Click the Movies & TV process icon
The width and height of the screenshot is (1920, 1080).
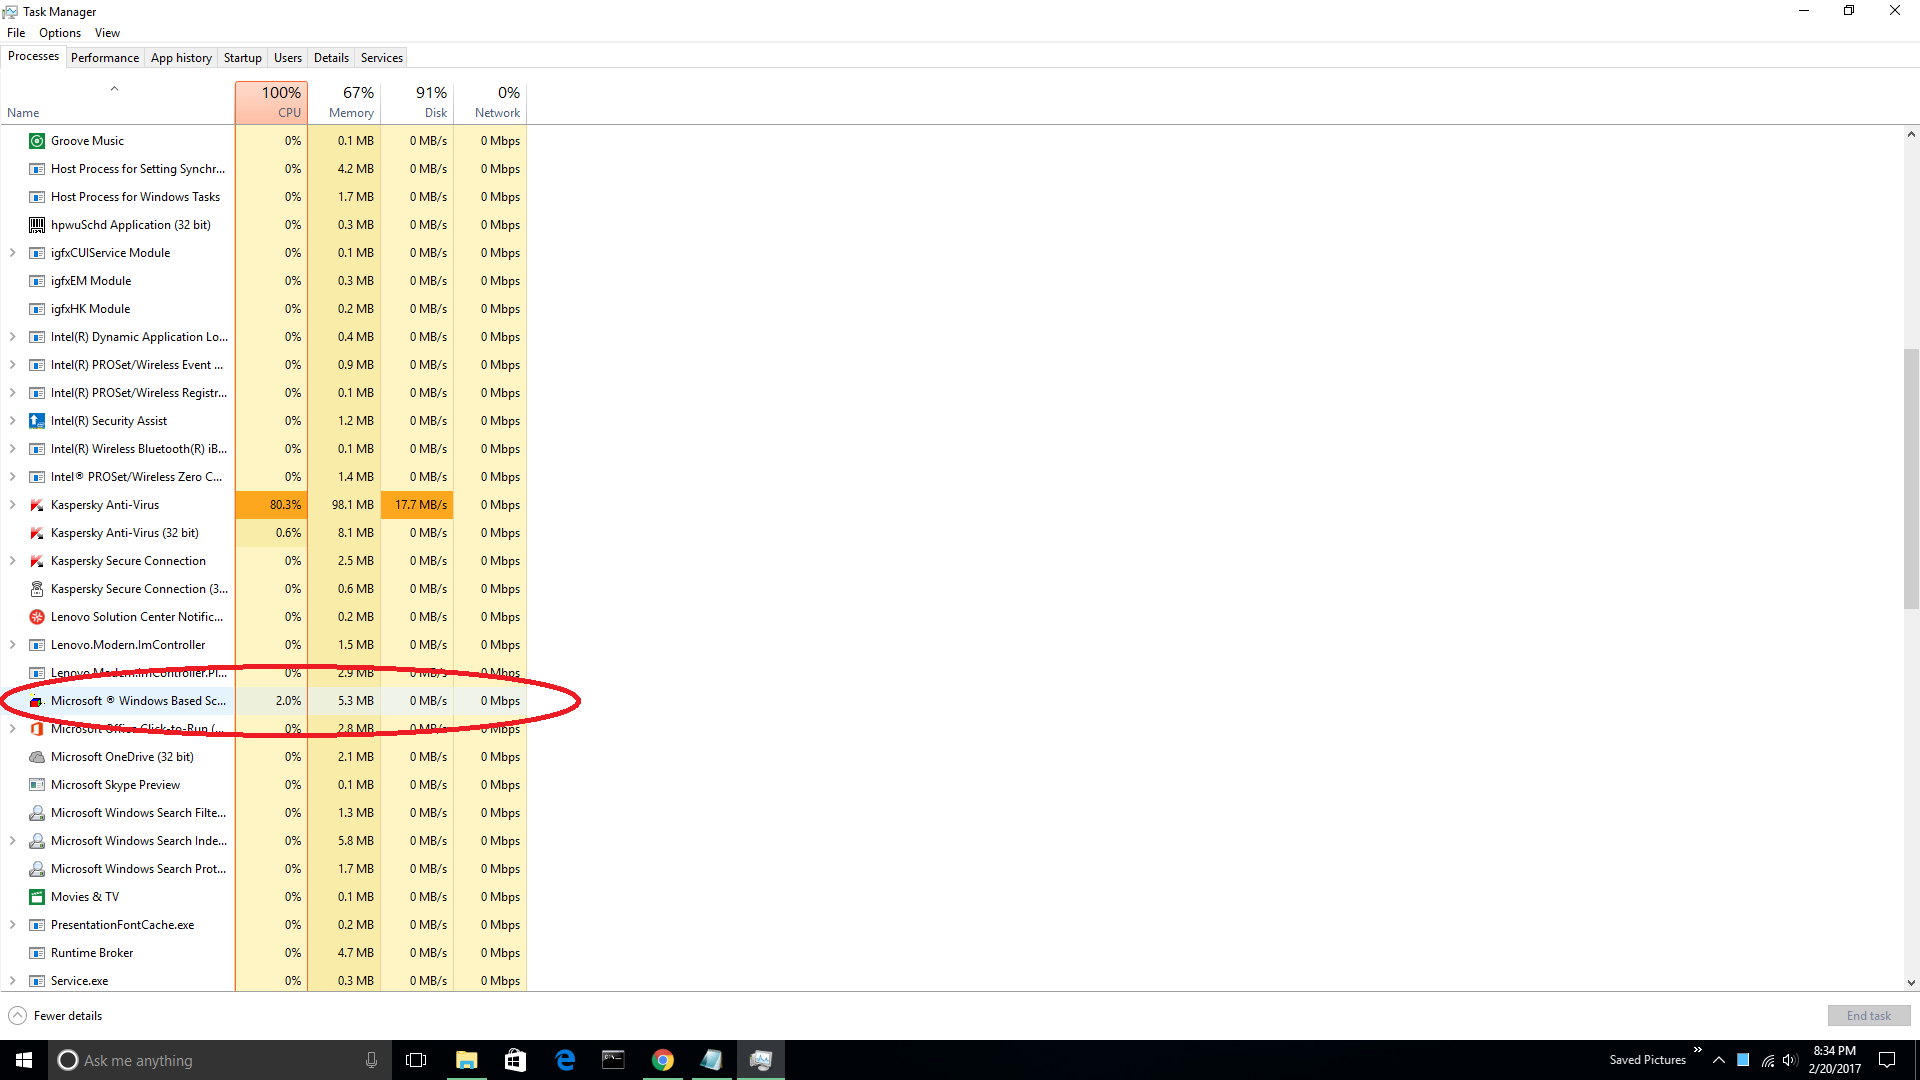pyautogui.click(x=37, y=897)
